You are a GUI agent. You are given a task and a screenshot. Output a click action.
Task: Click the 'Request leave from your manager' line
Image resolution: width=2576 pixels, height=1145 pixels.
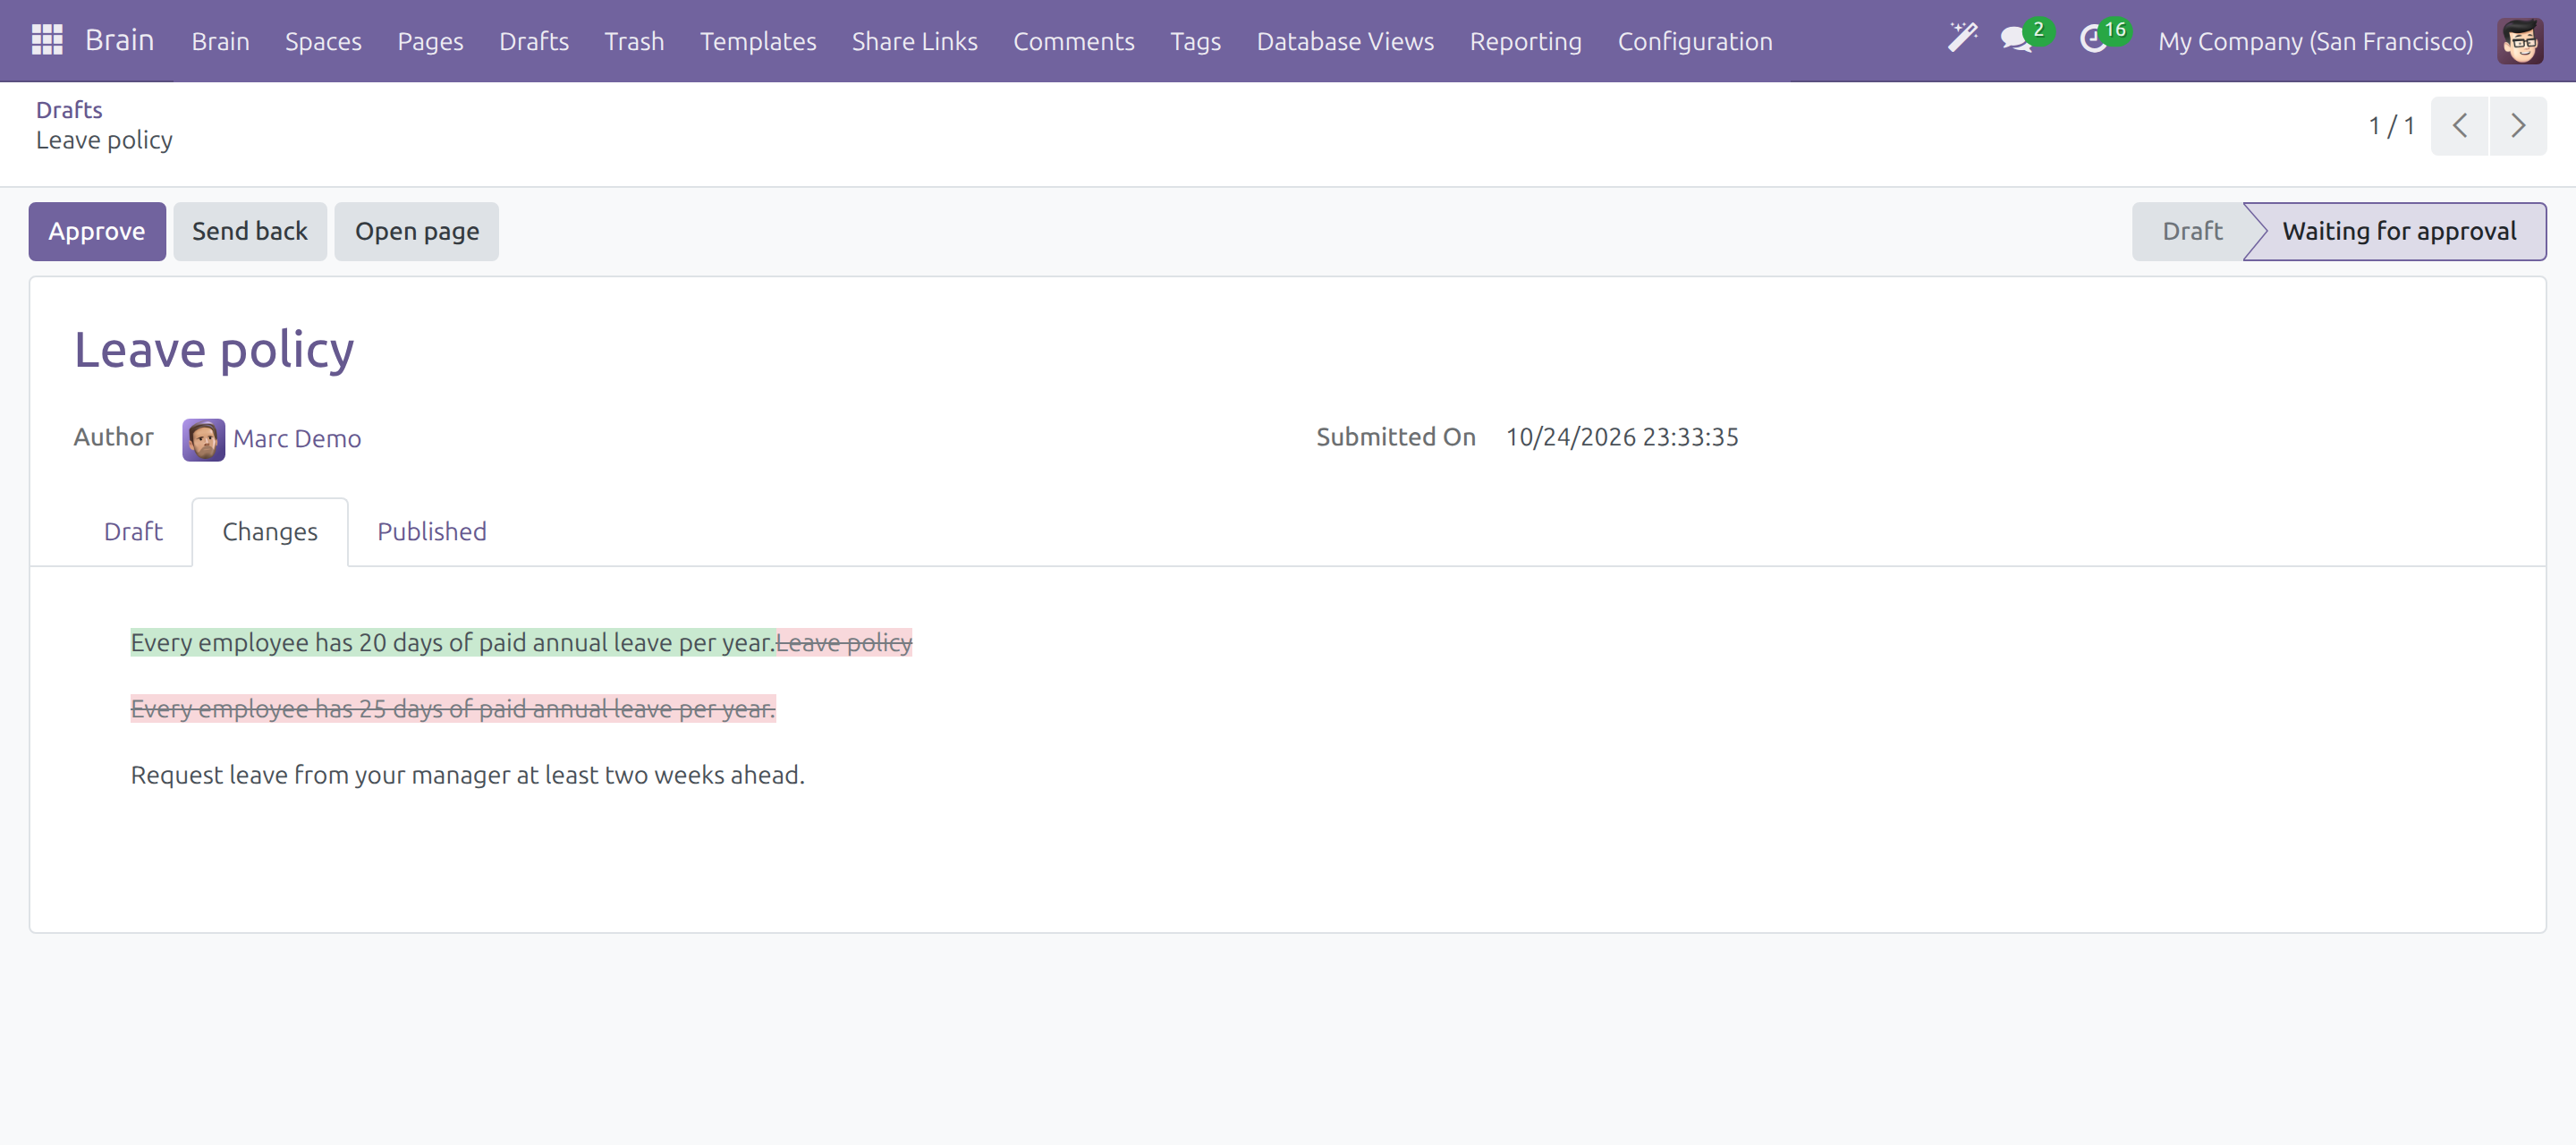pyautogui.click(x=468, y=775)
